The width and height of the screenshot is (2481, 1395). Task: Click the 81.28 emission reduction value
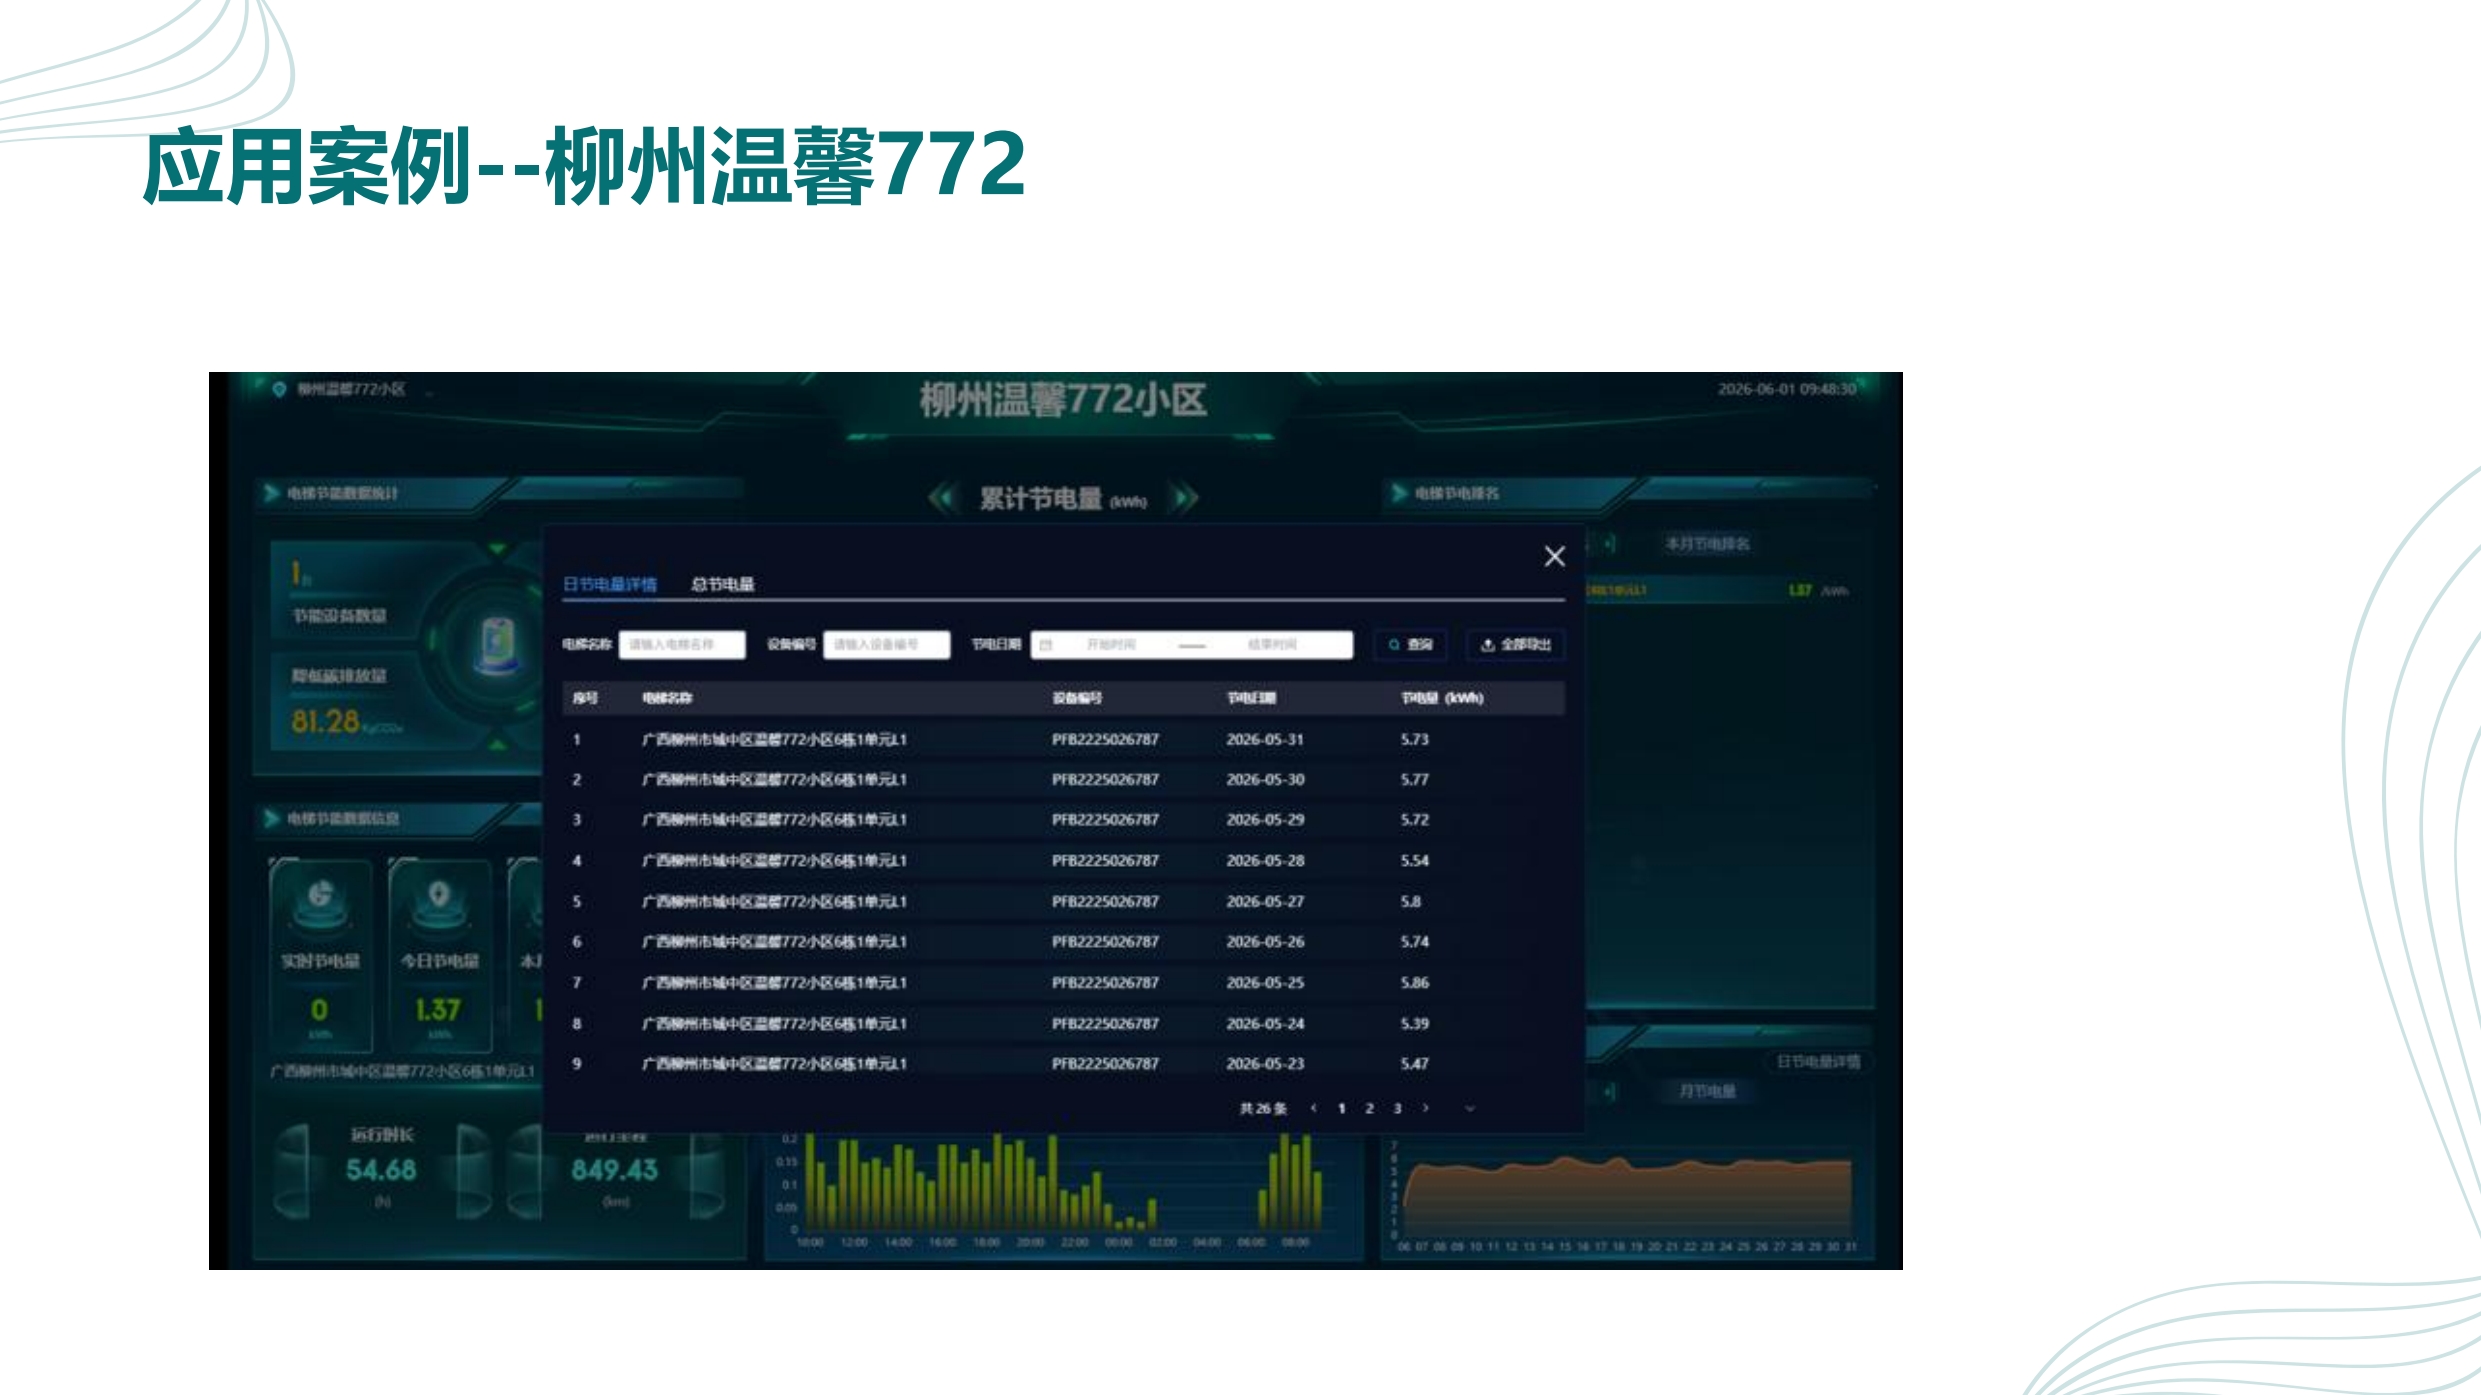pos(325,721)
